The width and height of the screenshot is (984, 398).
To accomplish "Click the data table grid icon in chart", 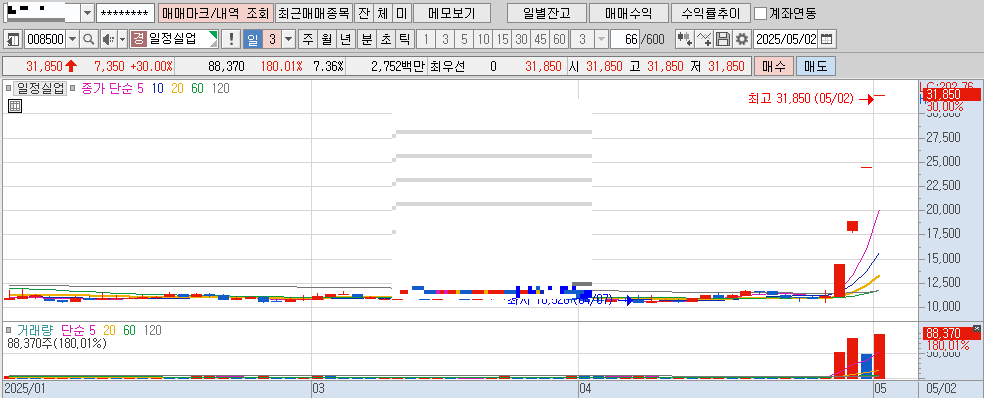I will [x=14, y=106].
